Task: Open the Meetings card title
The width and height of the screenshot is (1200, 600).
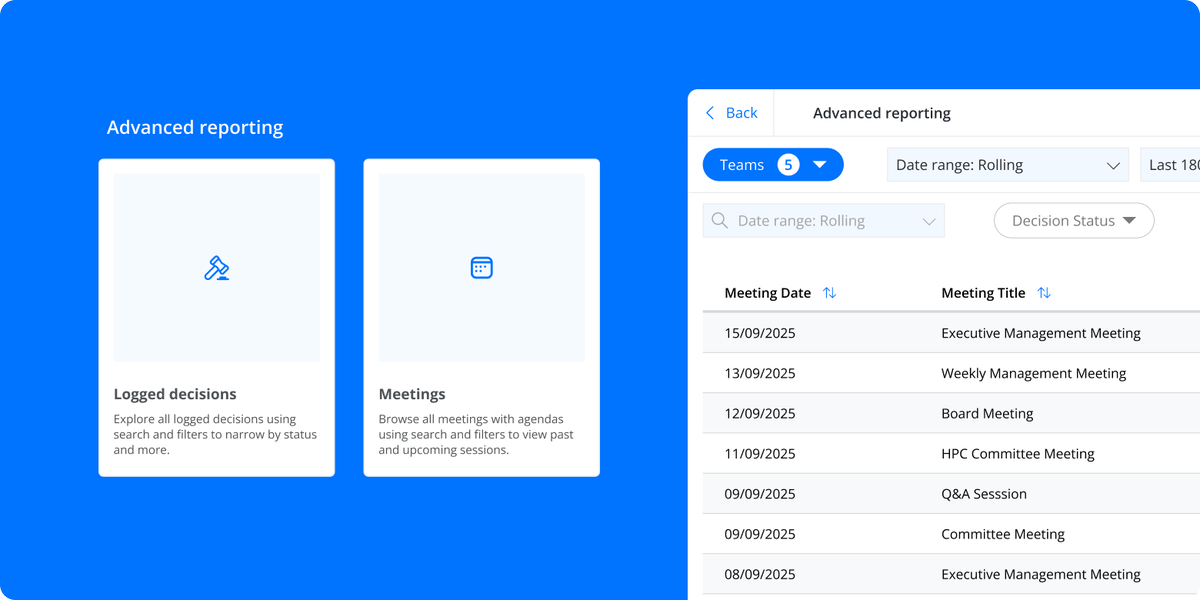Action: (x=412, y=394)
